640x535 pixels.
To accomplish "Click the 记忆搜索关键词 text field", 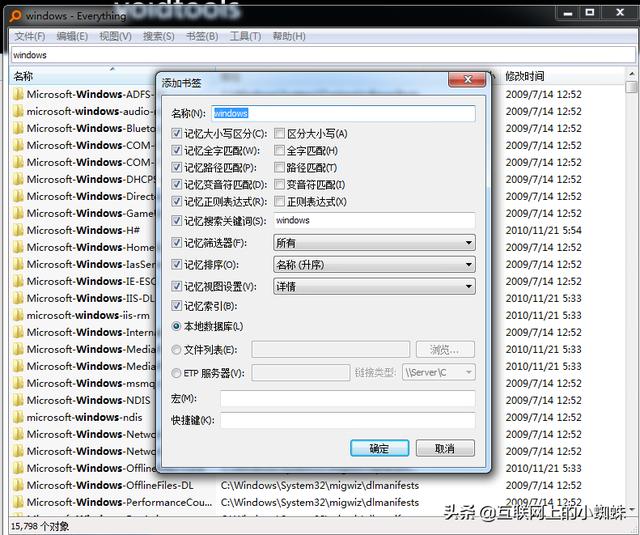I will tap(374, 221).
